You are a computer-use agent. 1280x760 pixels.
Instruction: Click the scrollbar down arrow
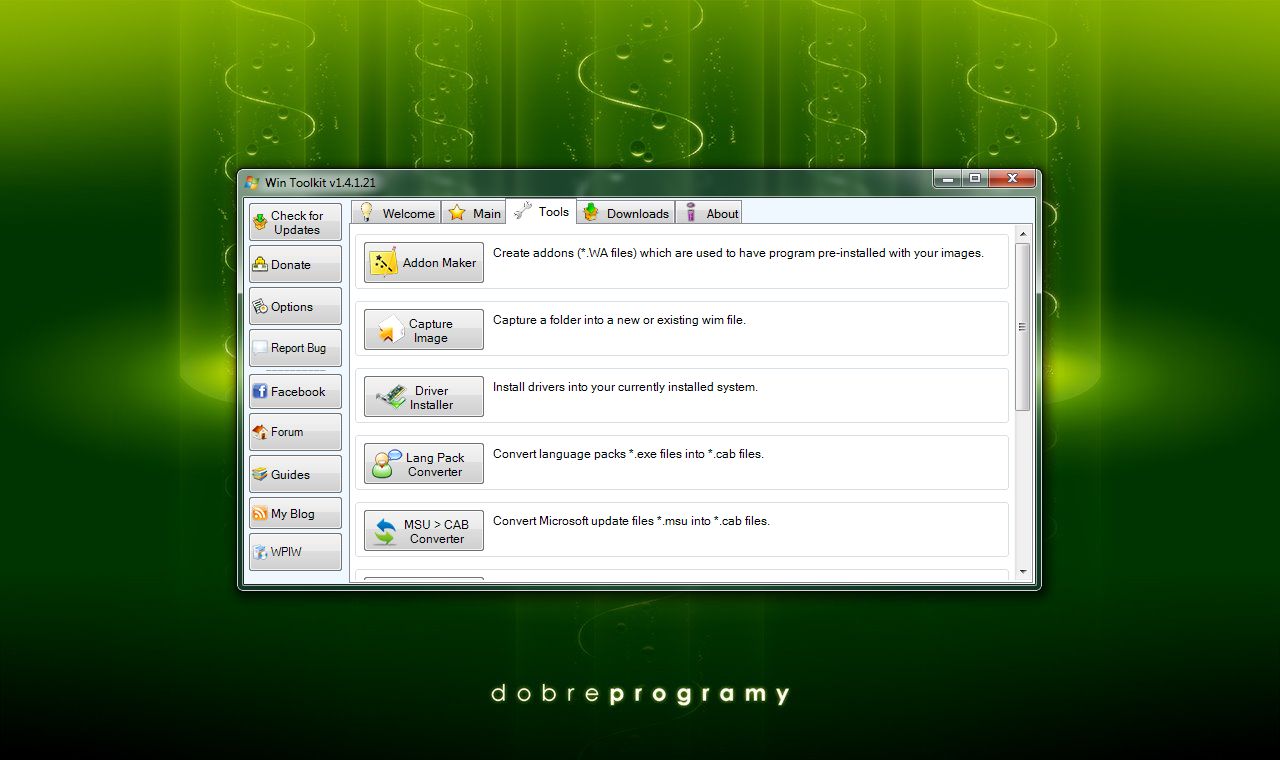click(x=1023, y=572)
